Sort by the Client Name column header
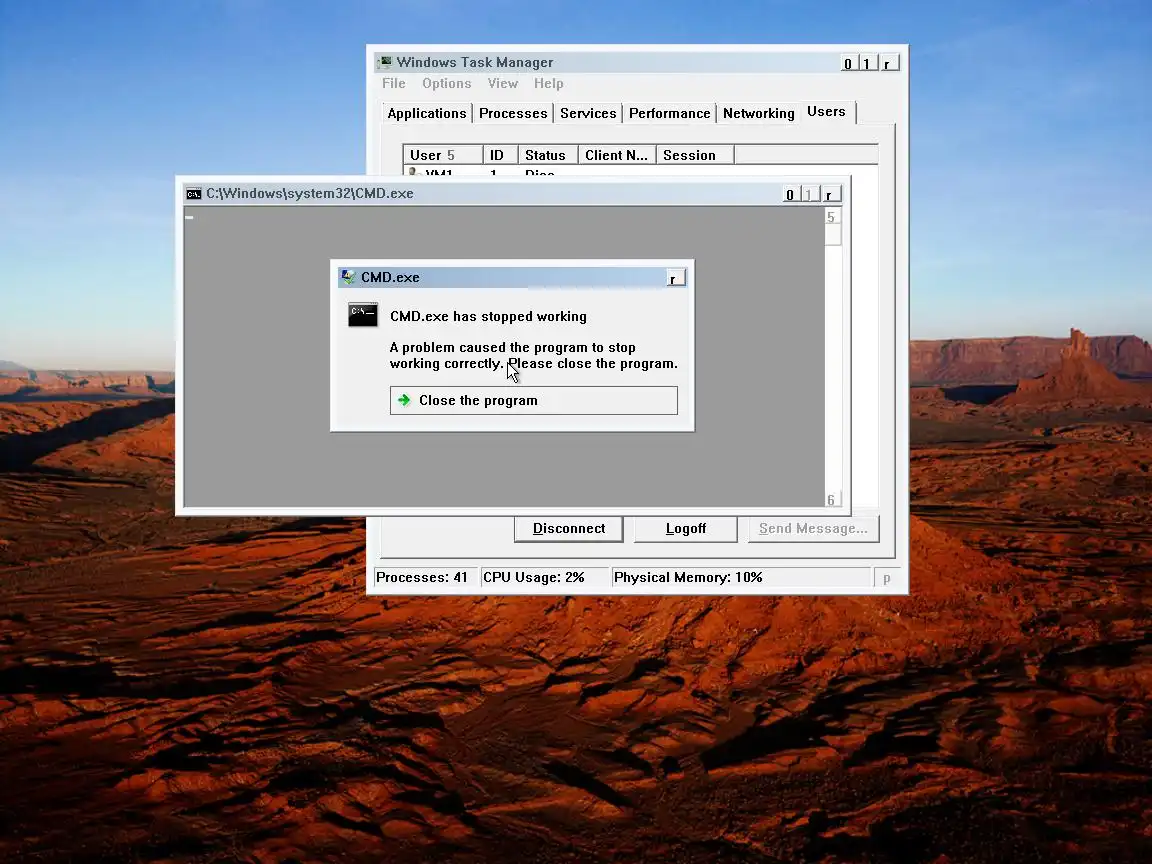Screen dimensions: 1152x864 (x=616, y=155)
